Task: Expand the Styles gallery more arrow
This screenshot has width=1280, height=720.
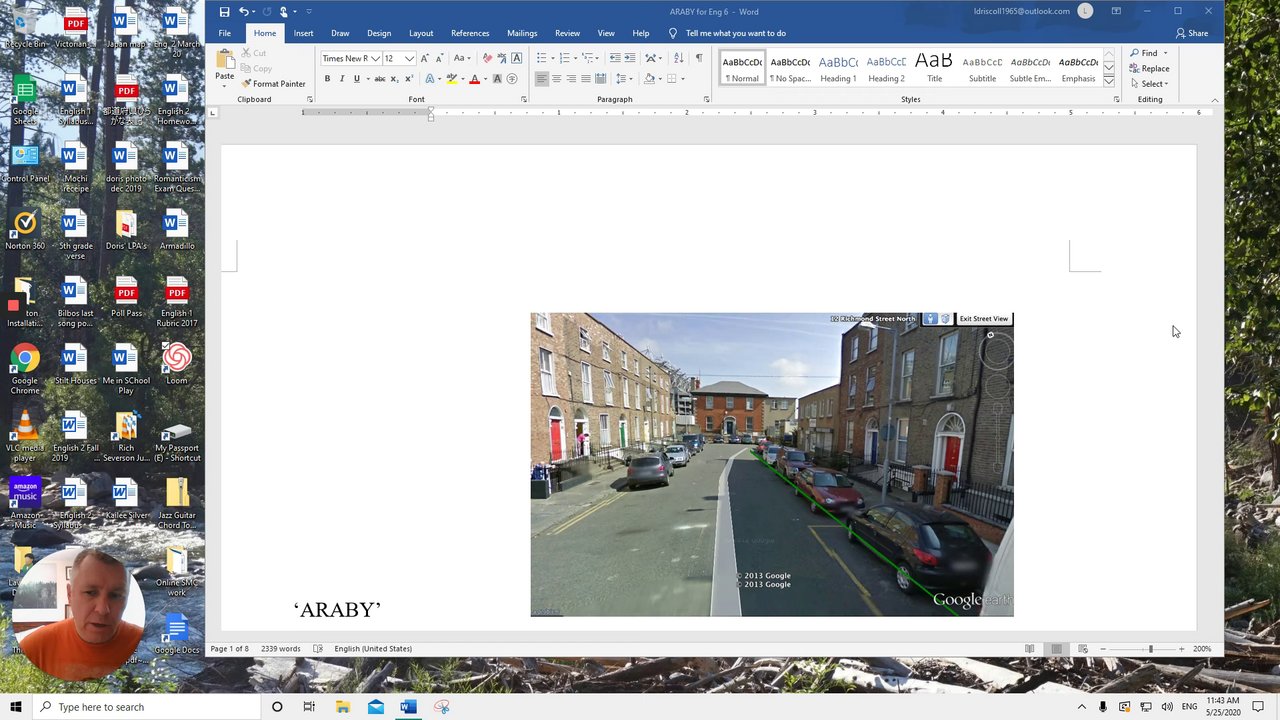Action: click(x=1109, y=81)
